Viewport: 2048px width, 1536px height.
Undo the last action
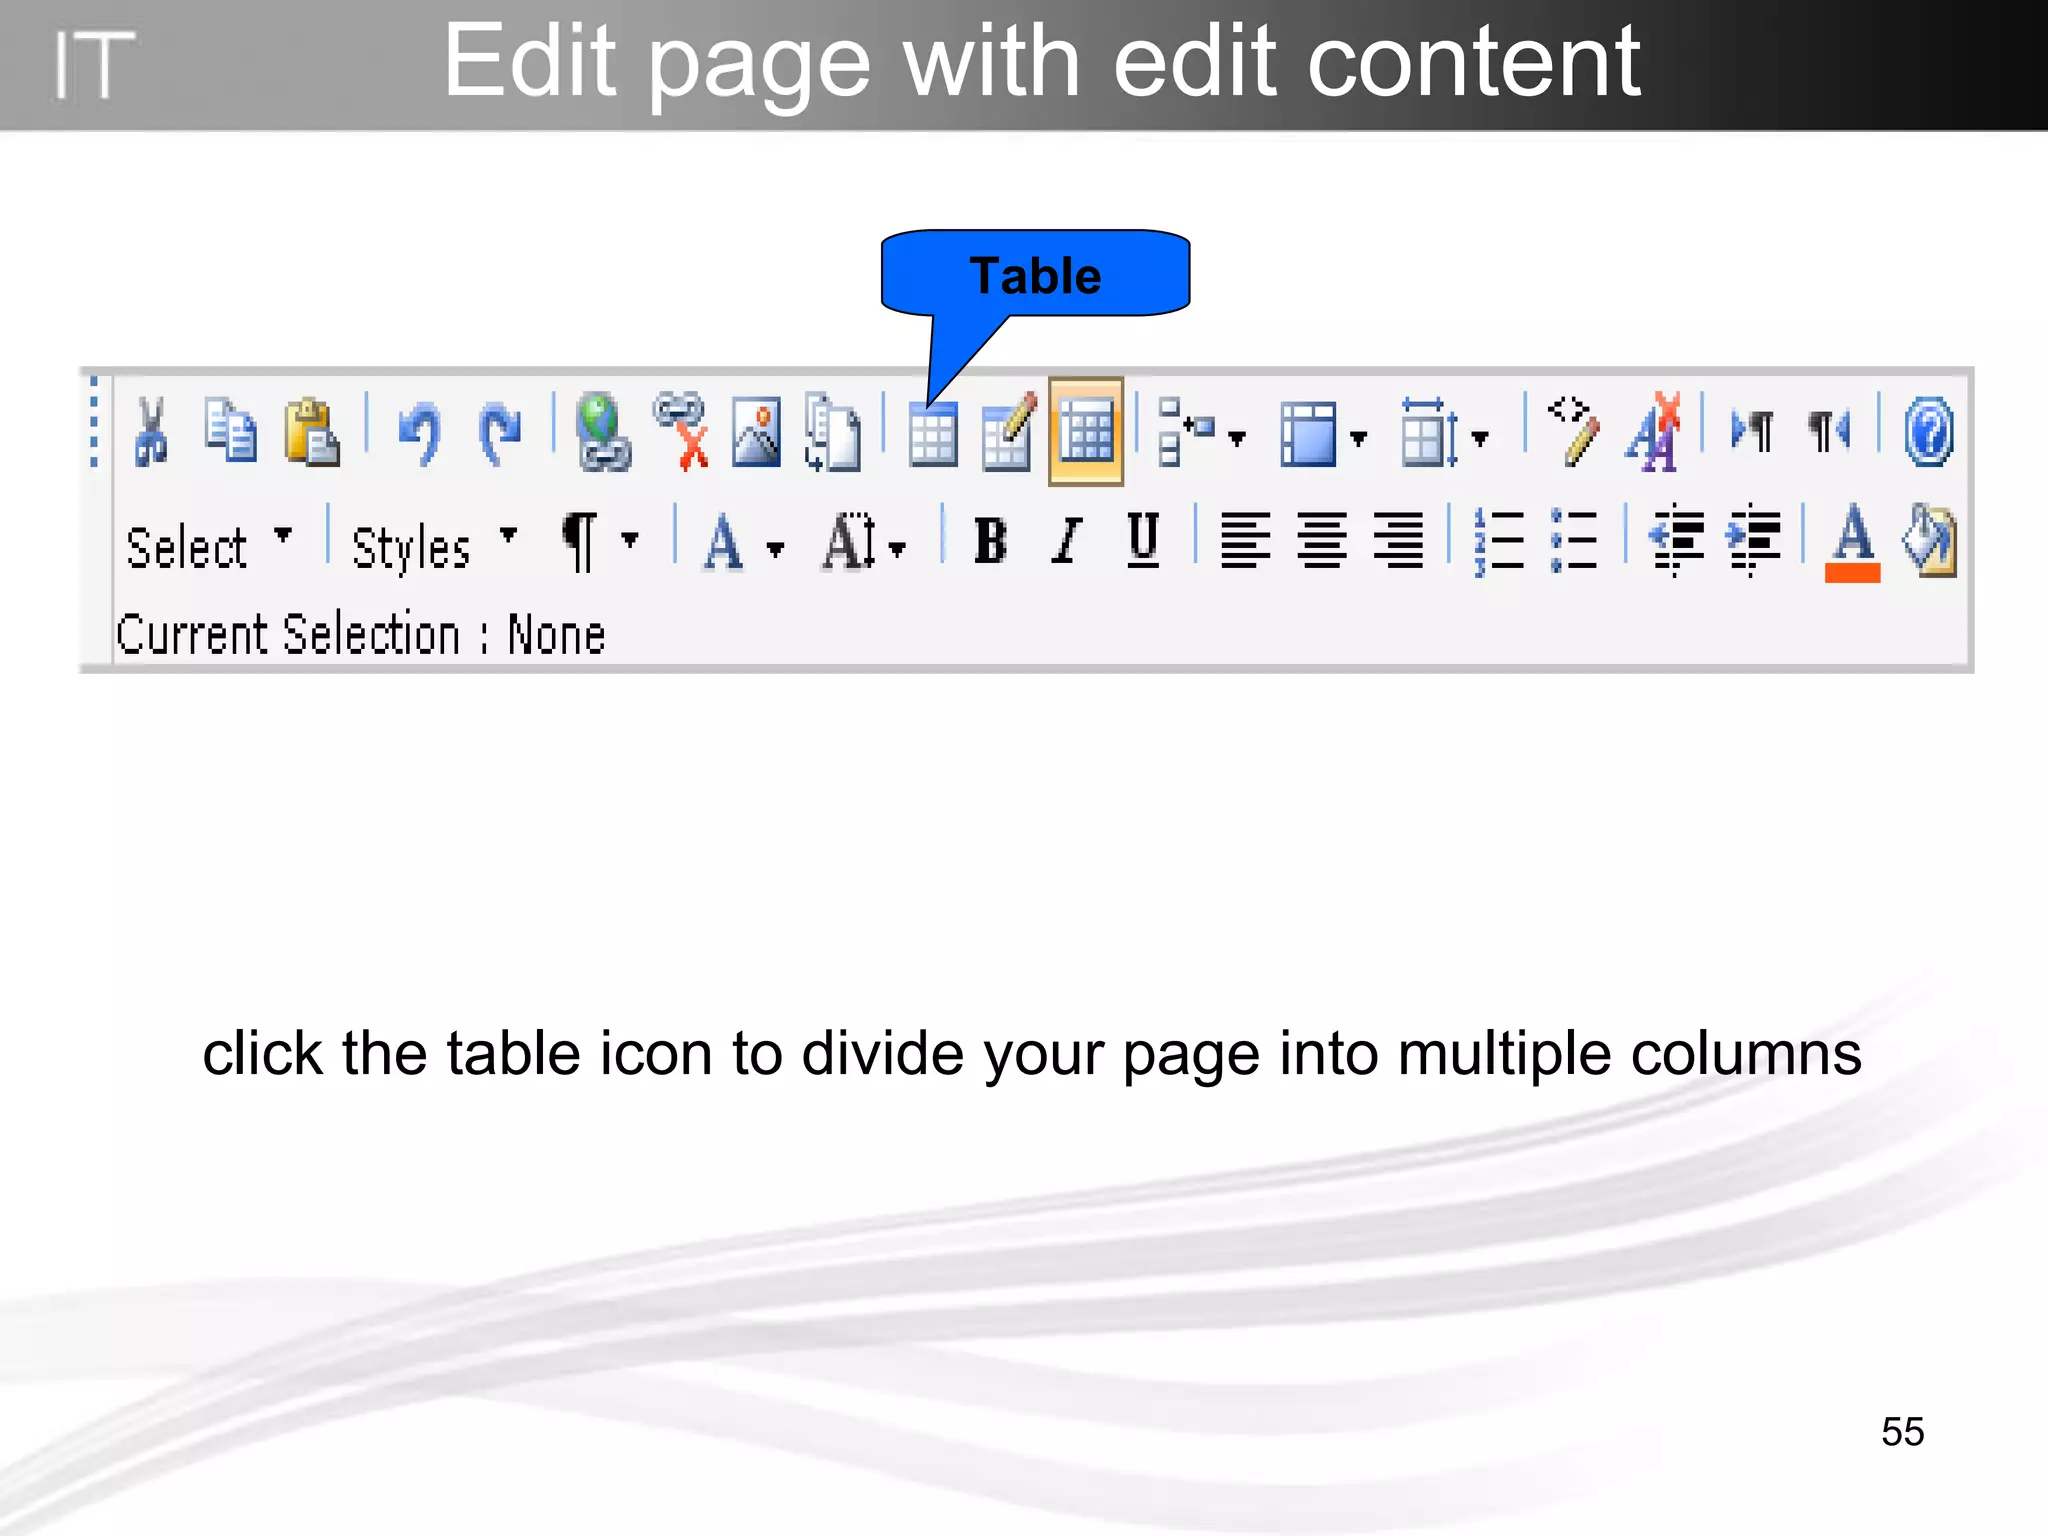click(x=420, y=433)
